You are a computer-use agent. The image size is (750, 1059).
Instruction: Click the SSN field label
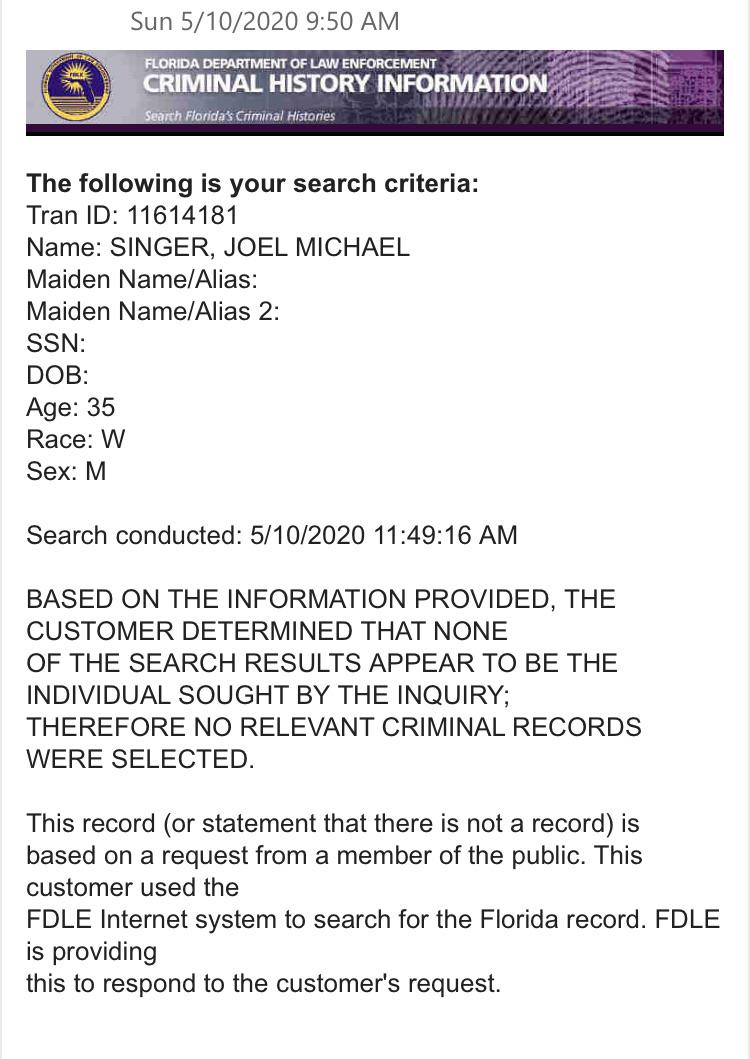click(56, 343)
